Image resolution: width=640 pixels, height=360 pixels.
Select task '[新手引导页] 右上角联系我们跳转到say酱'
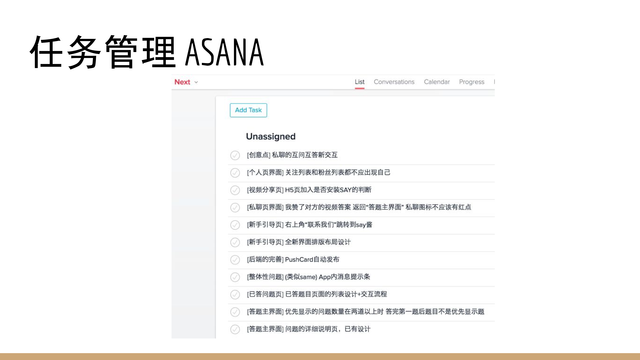click(309, 225)
